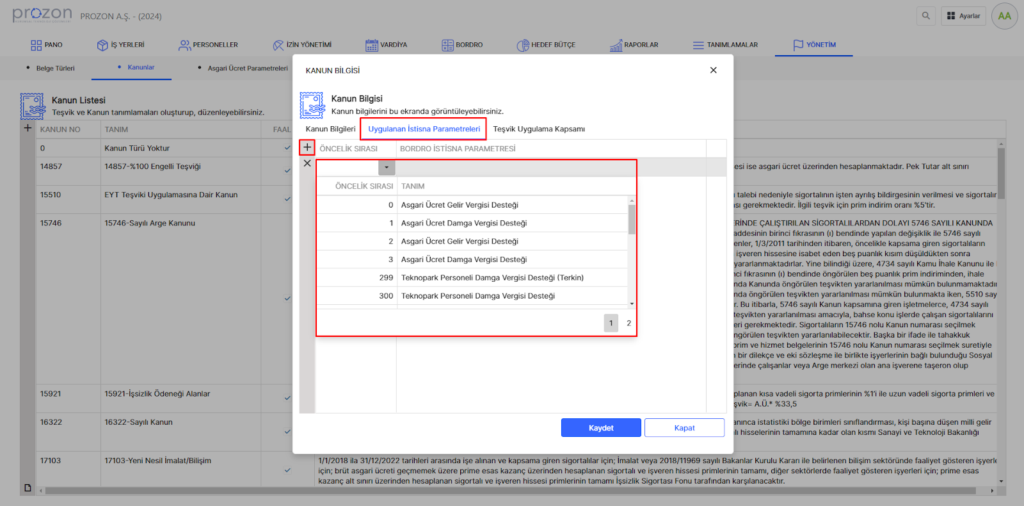
Task: Open Ayarlar settings grid button
Action: click(x=962, y=16)
